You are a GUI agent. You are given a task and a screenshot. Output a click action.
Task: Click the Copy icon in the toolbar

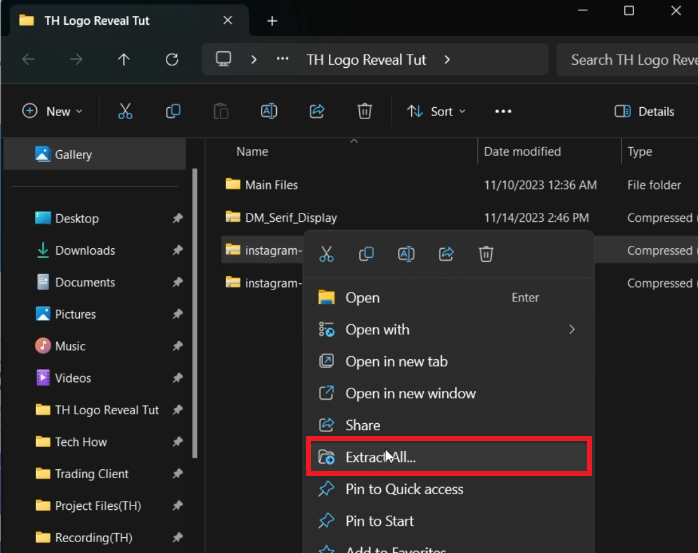click(x=173, y=111)
